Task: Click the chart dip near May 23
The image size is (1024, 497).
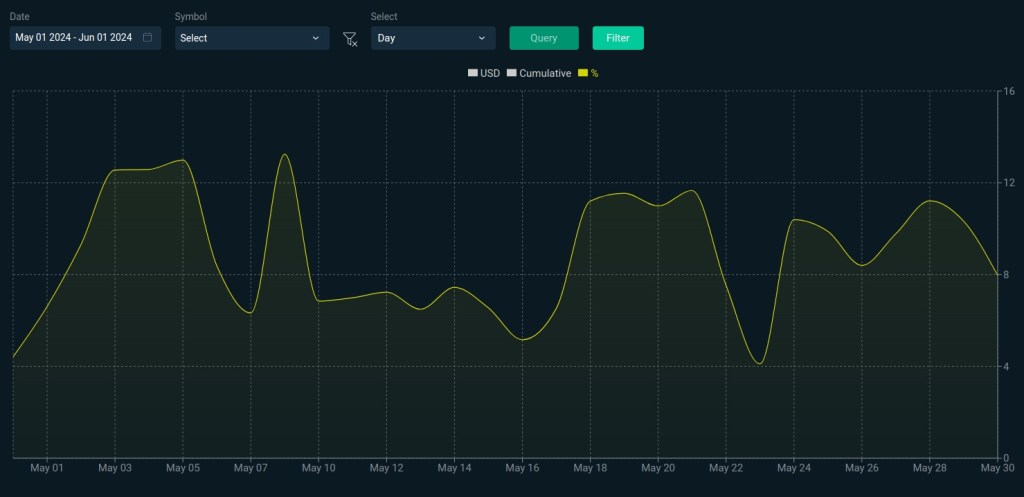Action: tap(760, 363)
